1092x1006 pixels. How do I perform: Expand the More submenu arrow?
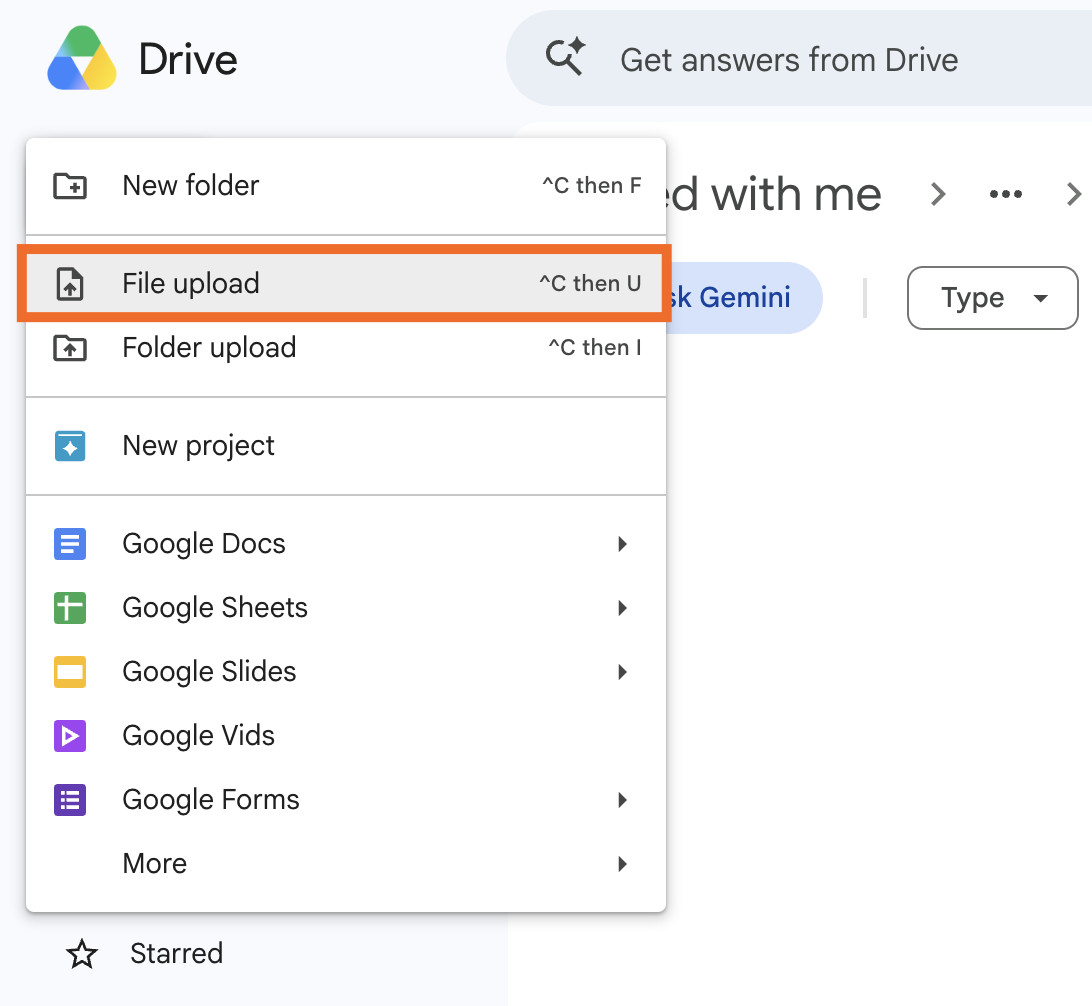623,864
